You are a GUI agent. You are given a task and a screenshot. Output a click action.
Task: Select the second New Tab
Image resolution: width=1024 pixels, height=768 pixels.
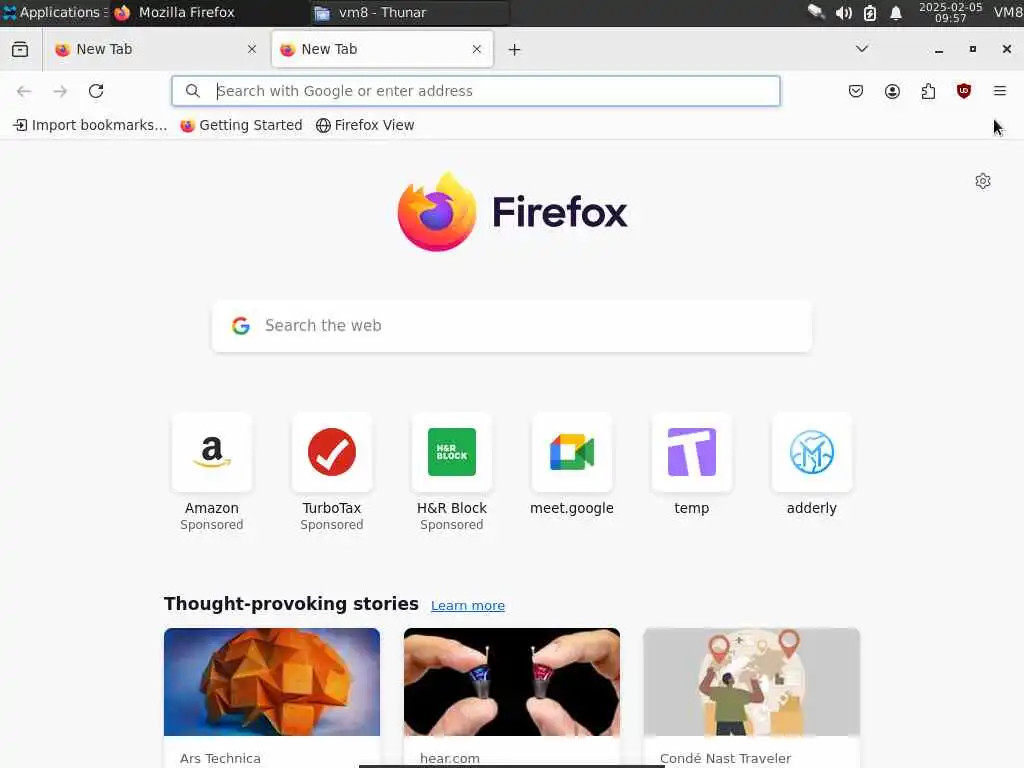[x=382, y=49]
